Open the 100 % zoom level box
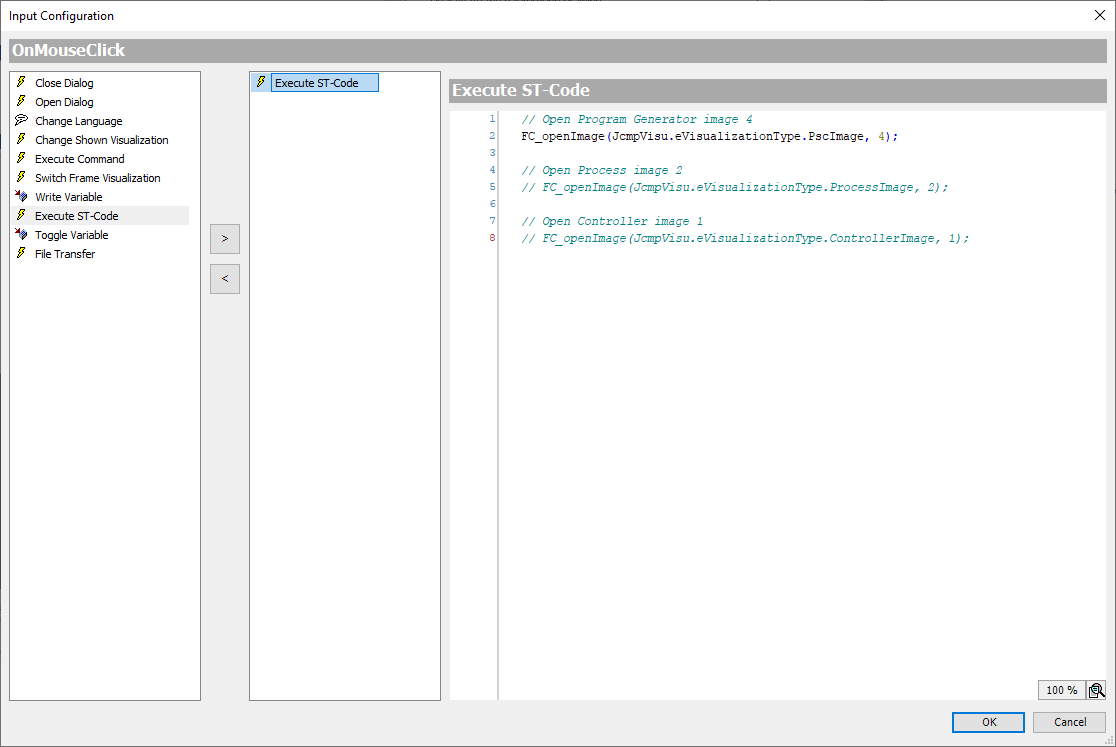 (1061, 690)
